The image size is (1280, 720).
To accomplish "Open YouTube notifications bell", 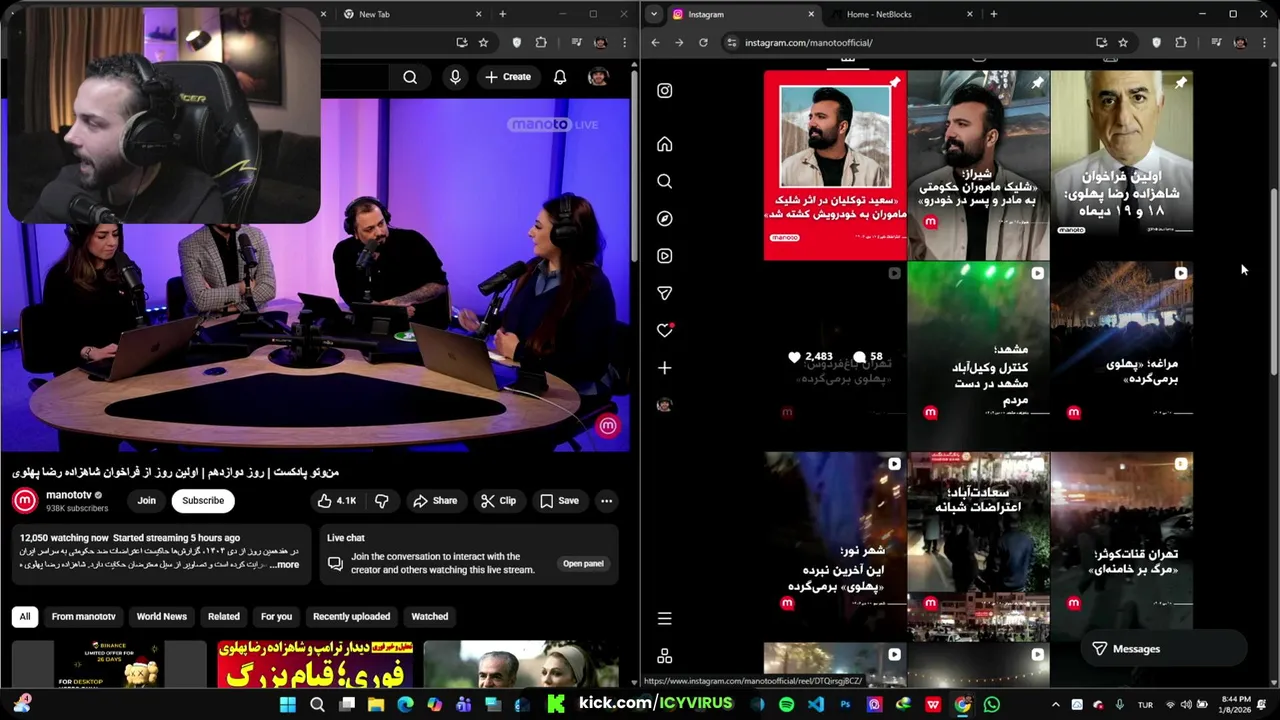I will point(560,77).
